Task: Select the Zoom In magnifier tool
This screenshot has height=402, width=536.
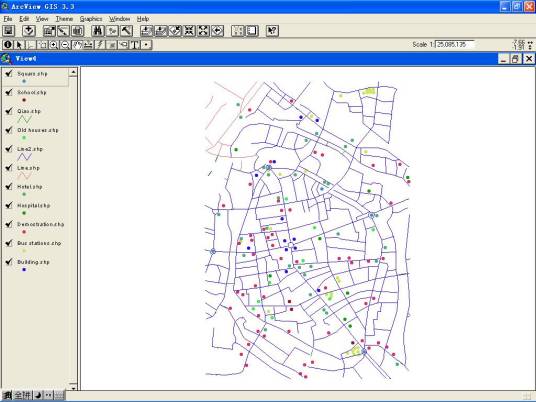Action: coord(54,45)
